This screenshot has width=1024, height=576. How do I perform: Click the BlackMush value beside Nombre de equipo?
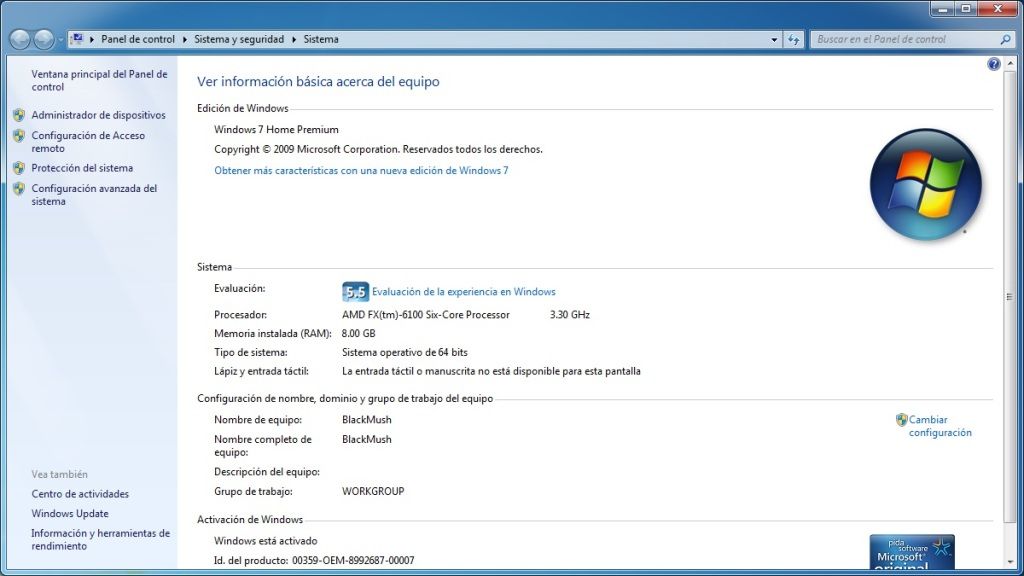pyautogui.click(x=367, y=419)
